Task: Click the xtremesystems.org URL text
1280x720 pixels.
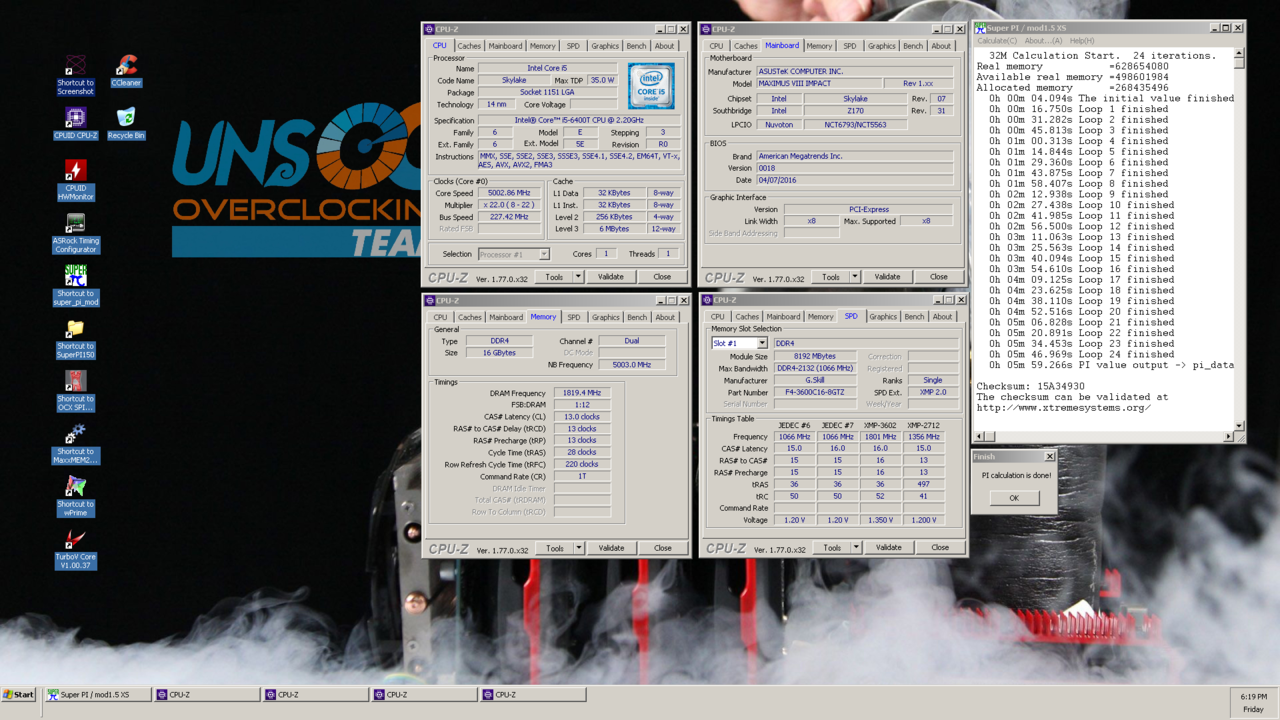Action: (x=1063, y=408)
